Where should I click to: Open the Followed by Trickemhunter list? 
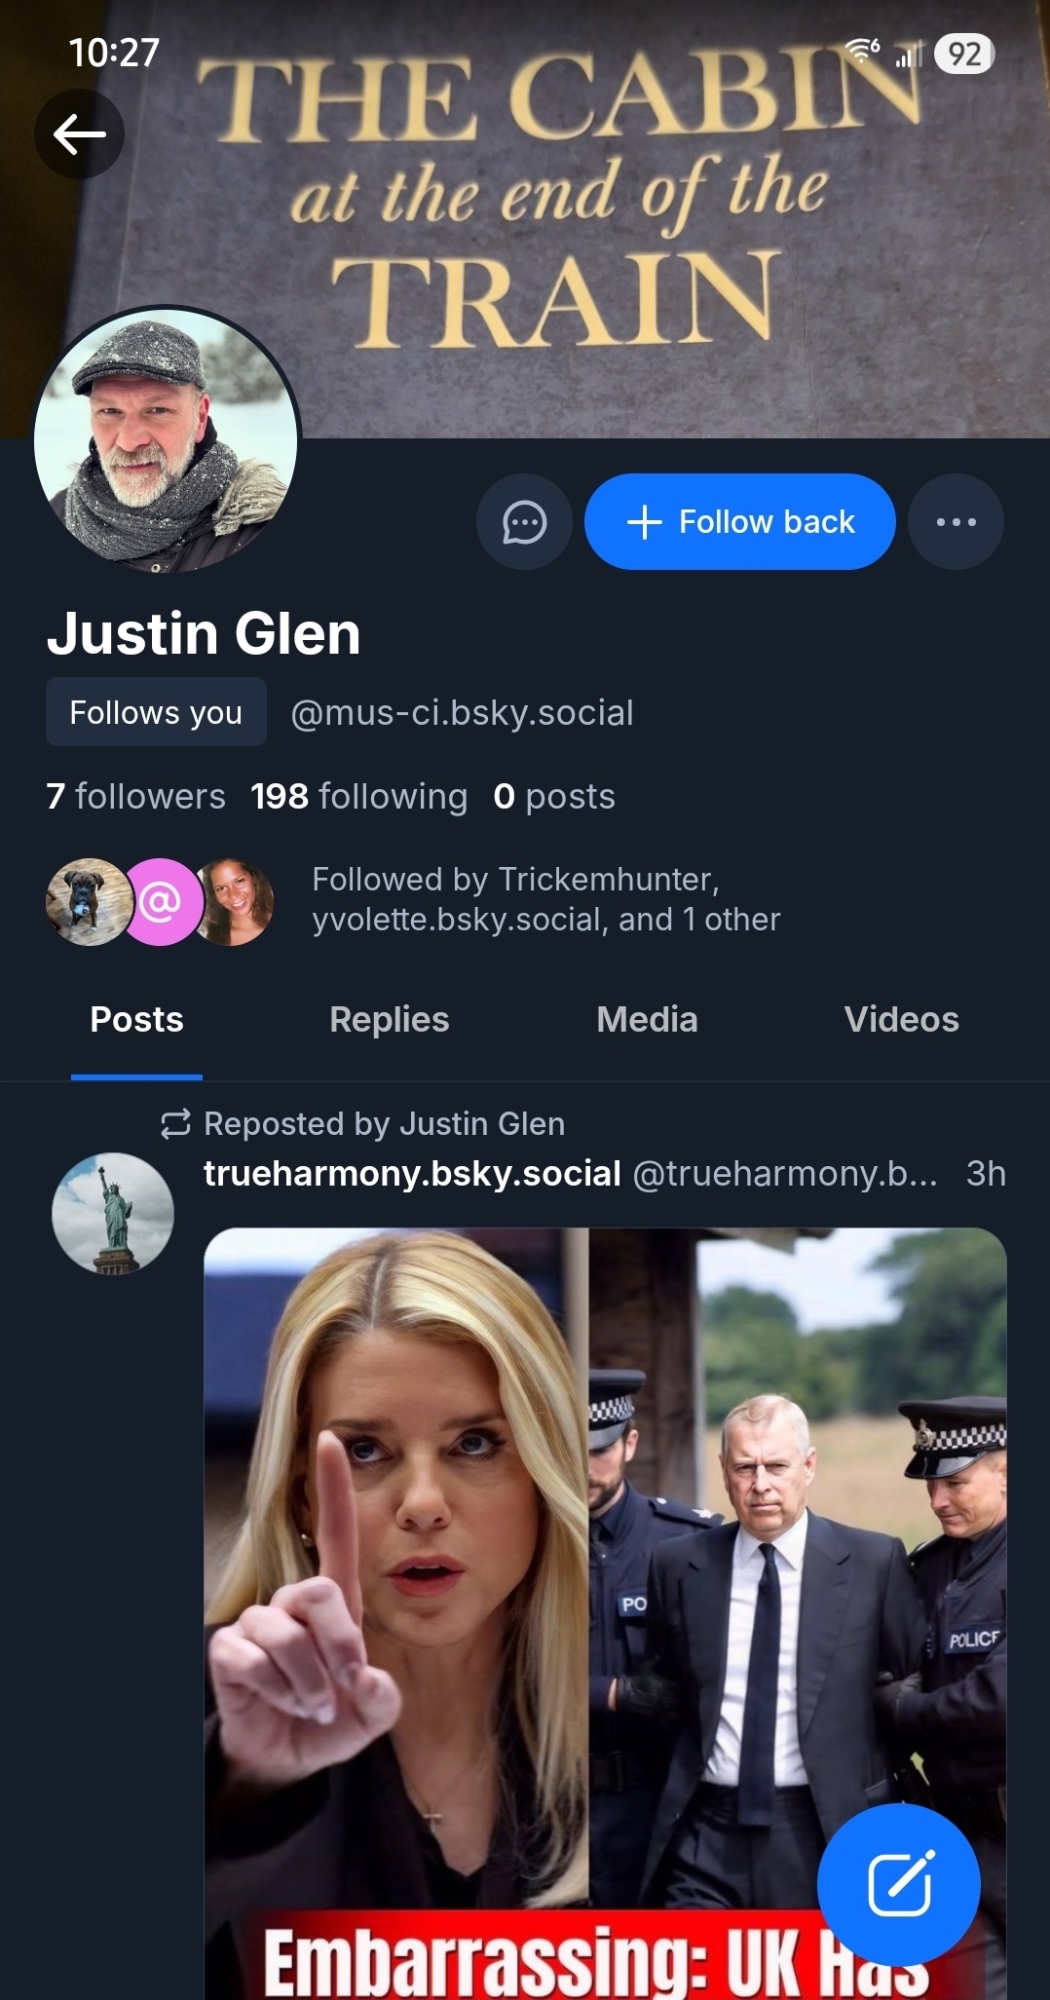[545, 899]
